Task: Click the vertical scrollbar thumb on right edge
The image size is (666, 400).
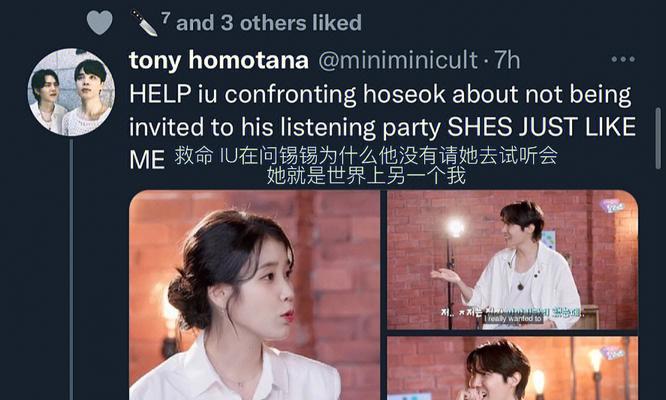Action: tap(658, 138)
